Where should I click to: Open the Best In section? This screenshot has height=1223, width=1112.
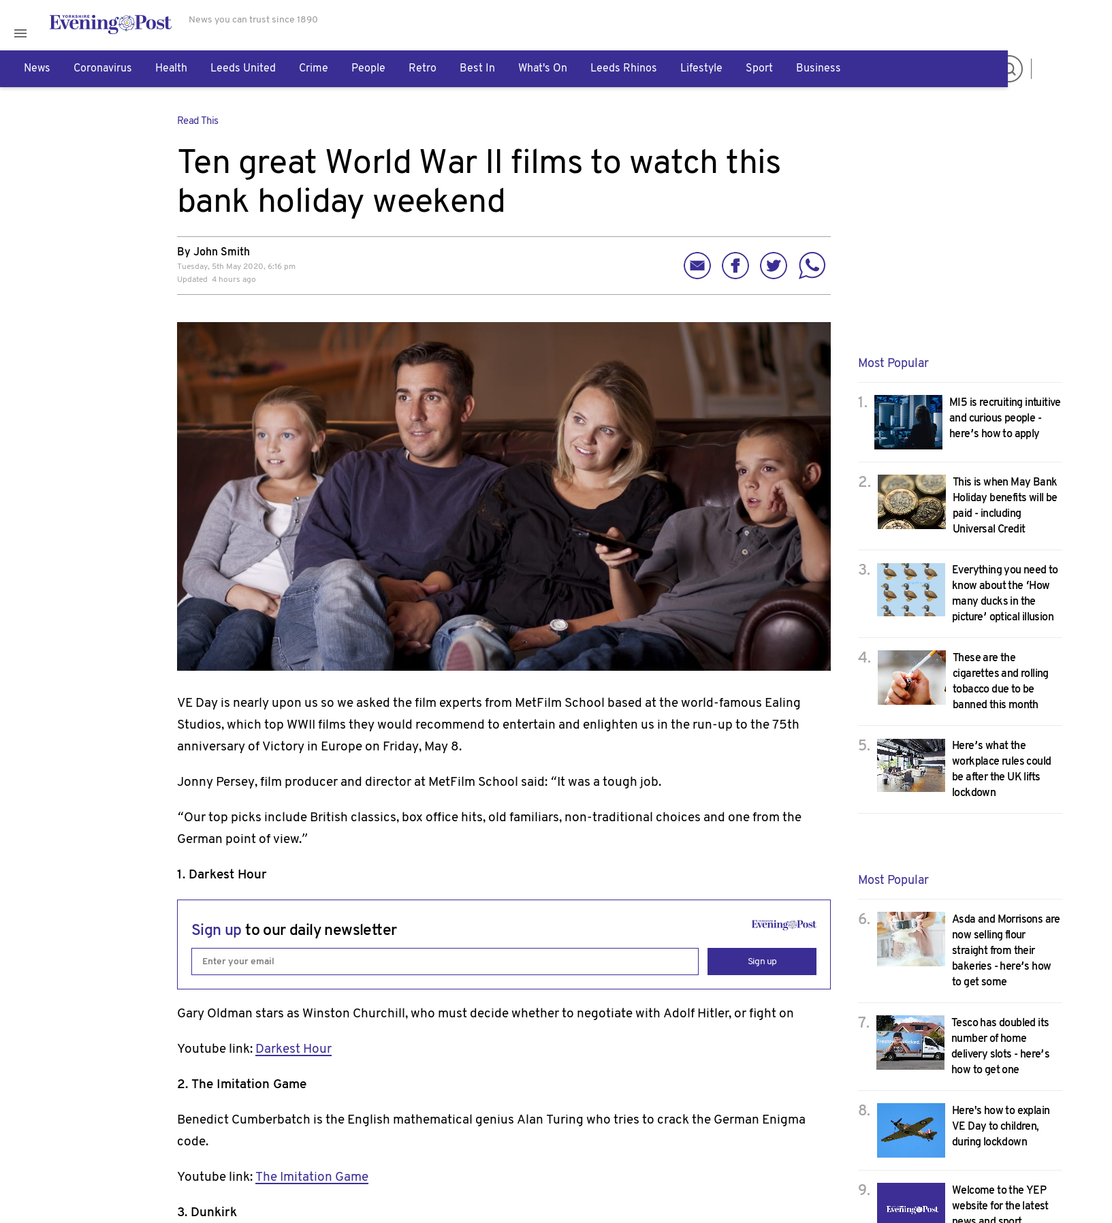point(477,68)
